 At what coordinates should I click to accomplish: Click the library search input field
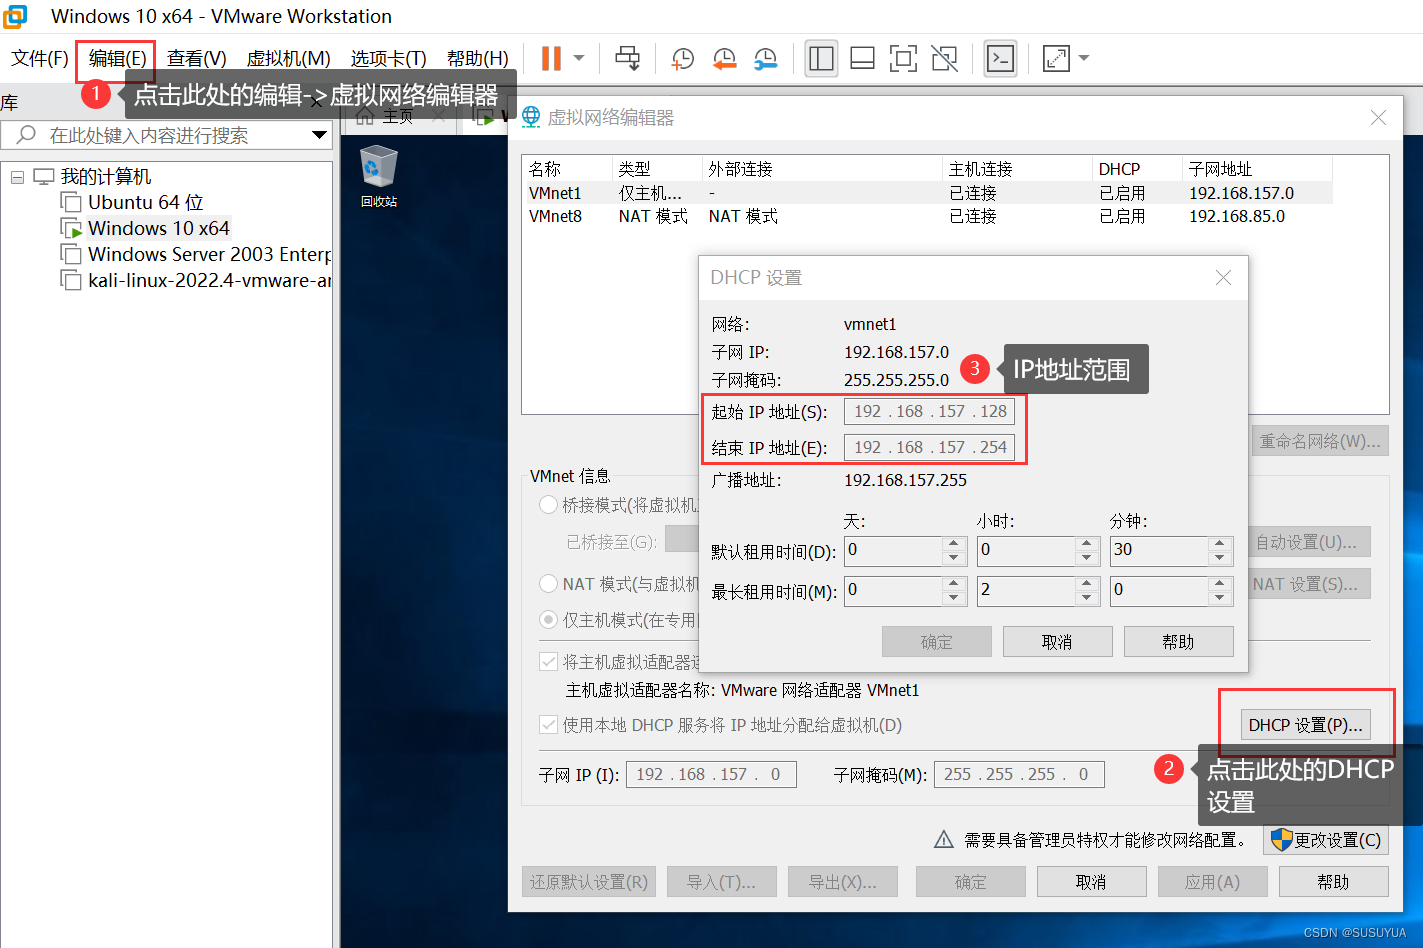pos(166,135)
